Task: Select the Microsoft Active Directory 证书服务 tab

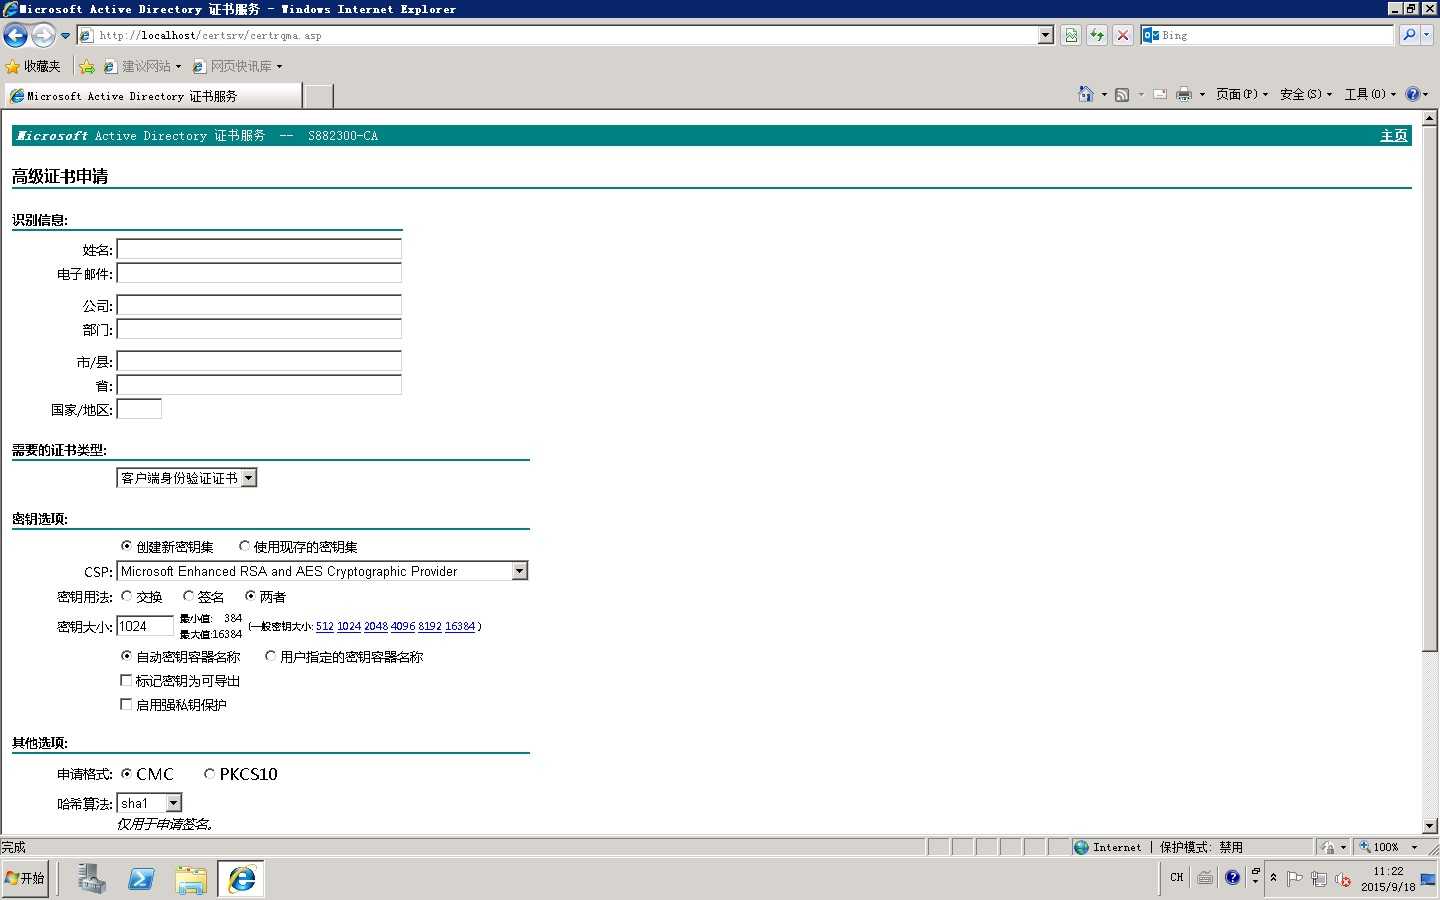Action: [153, 96]
